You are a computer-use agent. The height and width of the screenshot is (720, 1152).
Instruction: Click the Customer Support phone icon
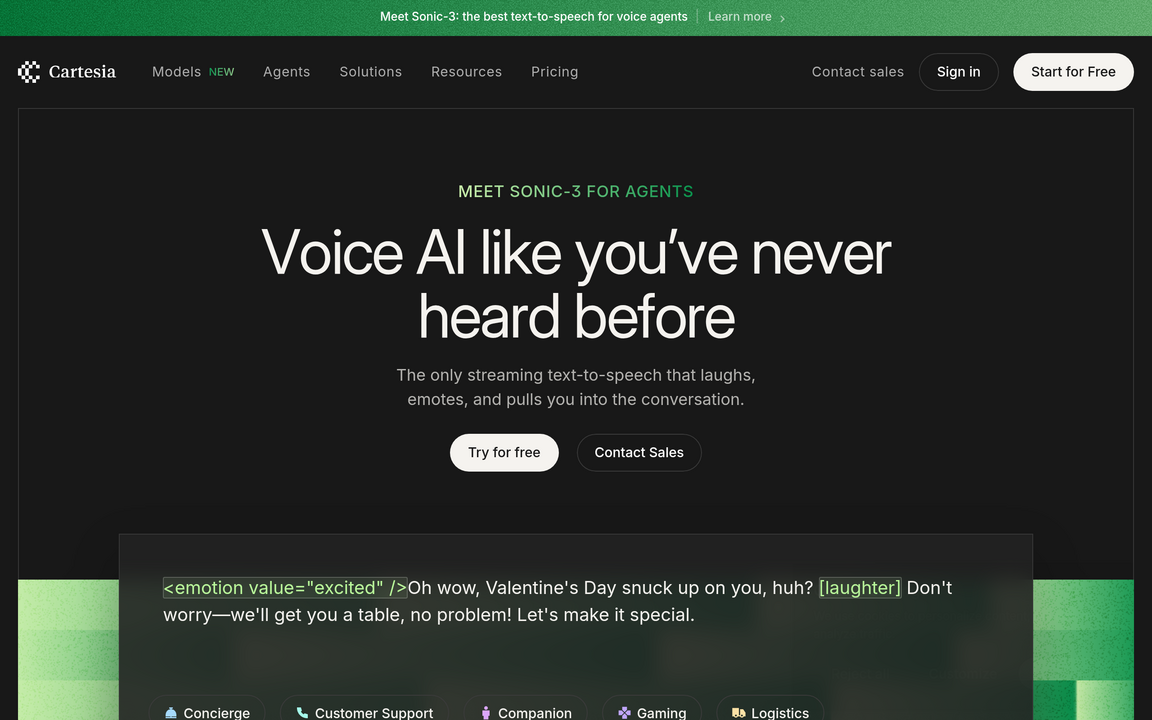302,713
